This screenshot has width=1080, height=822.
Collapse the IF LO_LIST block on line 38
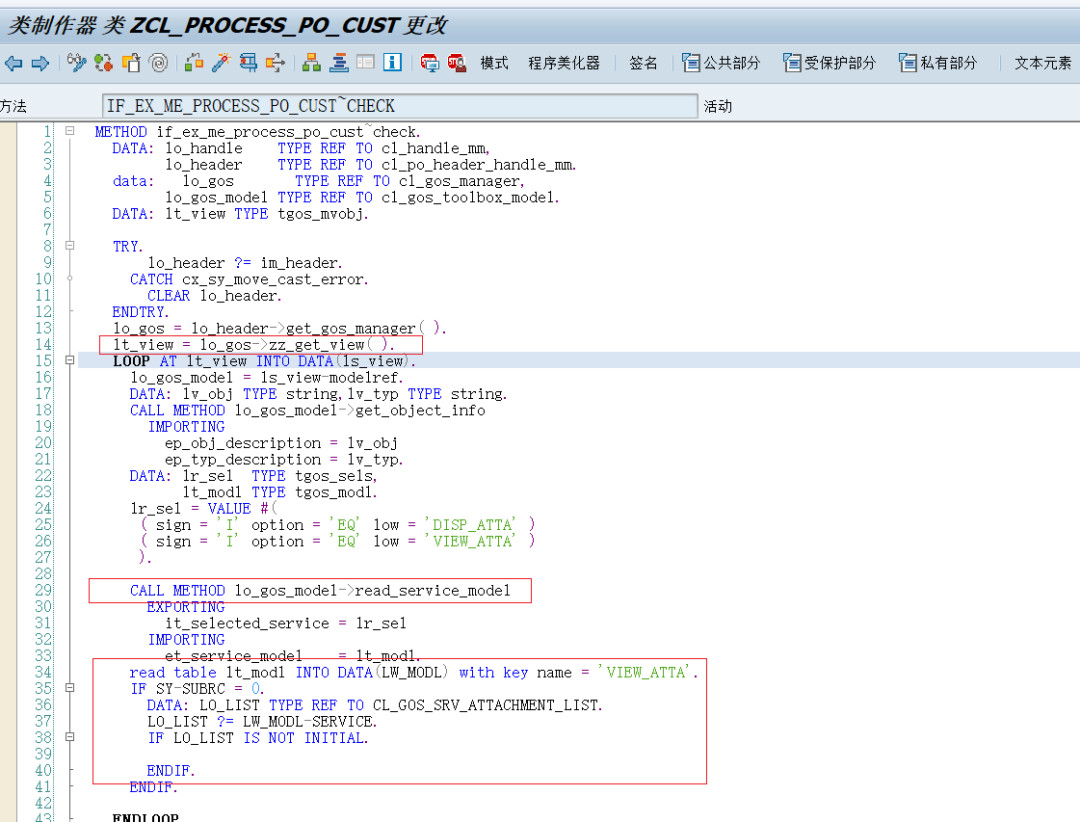tap(70, 737)
